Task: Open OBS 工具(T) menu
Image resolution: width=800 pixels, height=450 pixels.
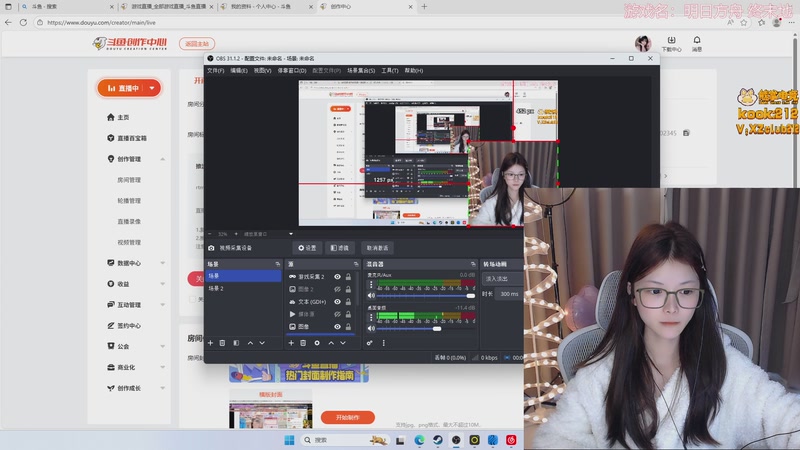Action: point(390,70)
